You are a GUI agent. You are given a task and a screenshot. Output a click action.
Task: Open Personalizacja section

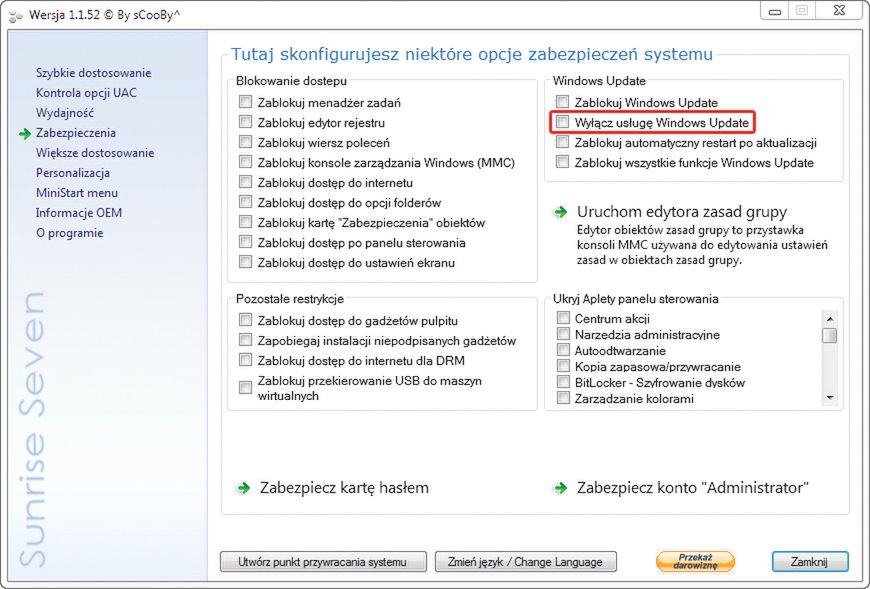pos(73,172)
